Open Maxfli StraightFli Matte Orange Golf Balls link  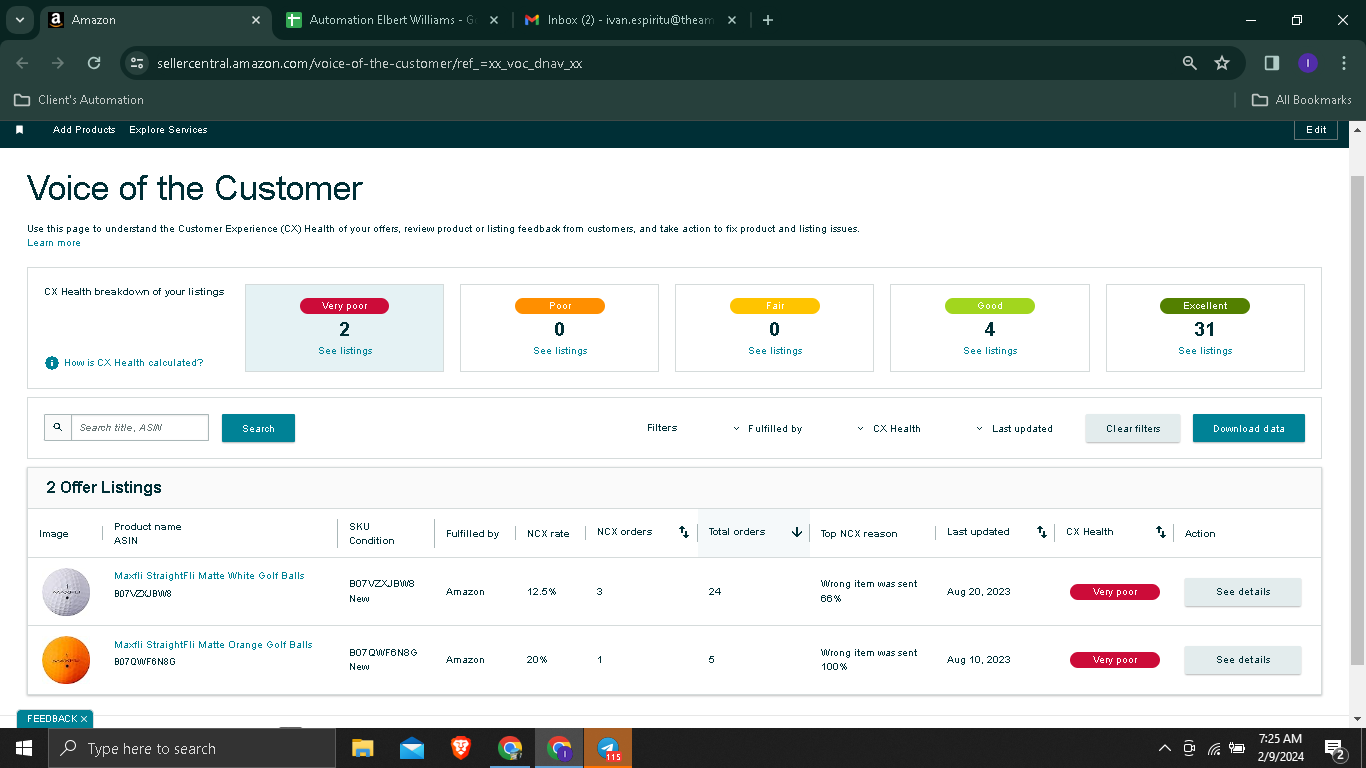coord(213,645)
